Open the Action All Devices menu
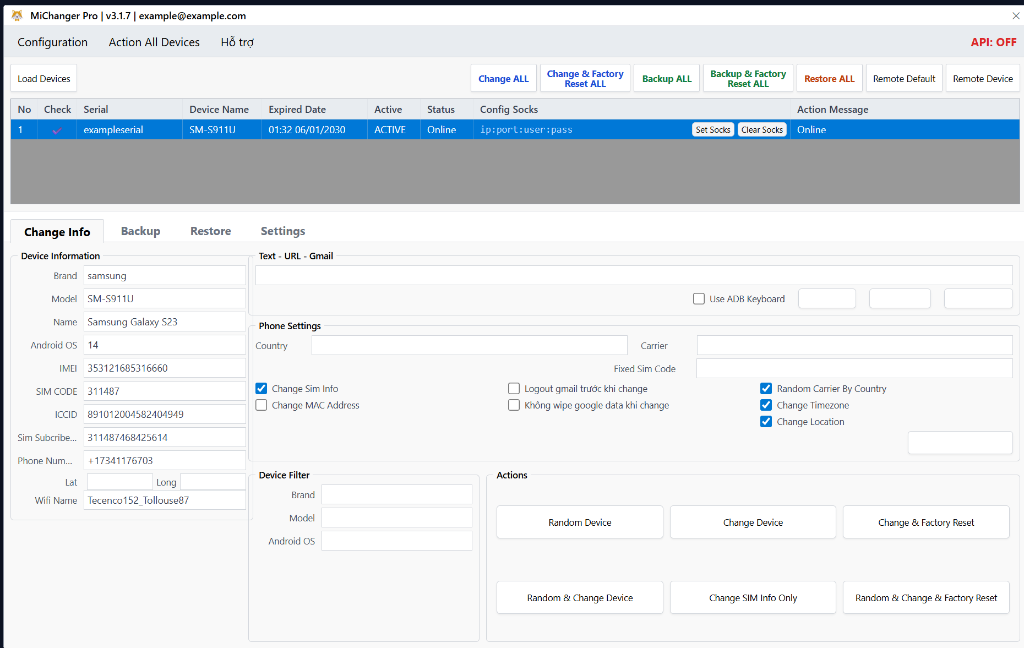The image size is (1024, 648). coord(154,42)
